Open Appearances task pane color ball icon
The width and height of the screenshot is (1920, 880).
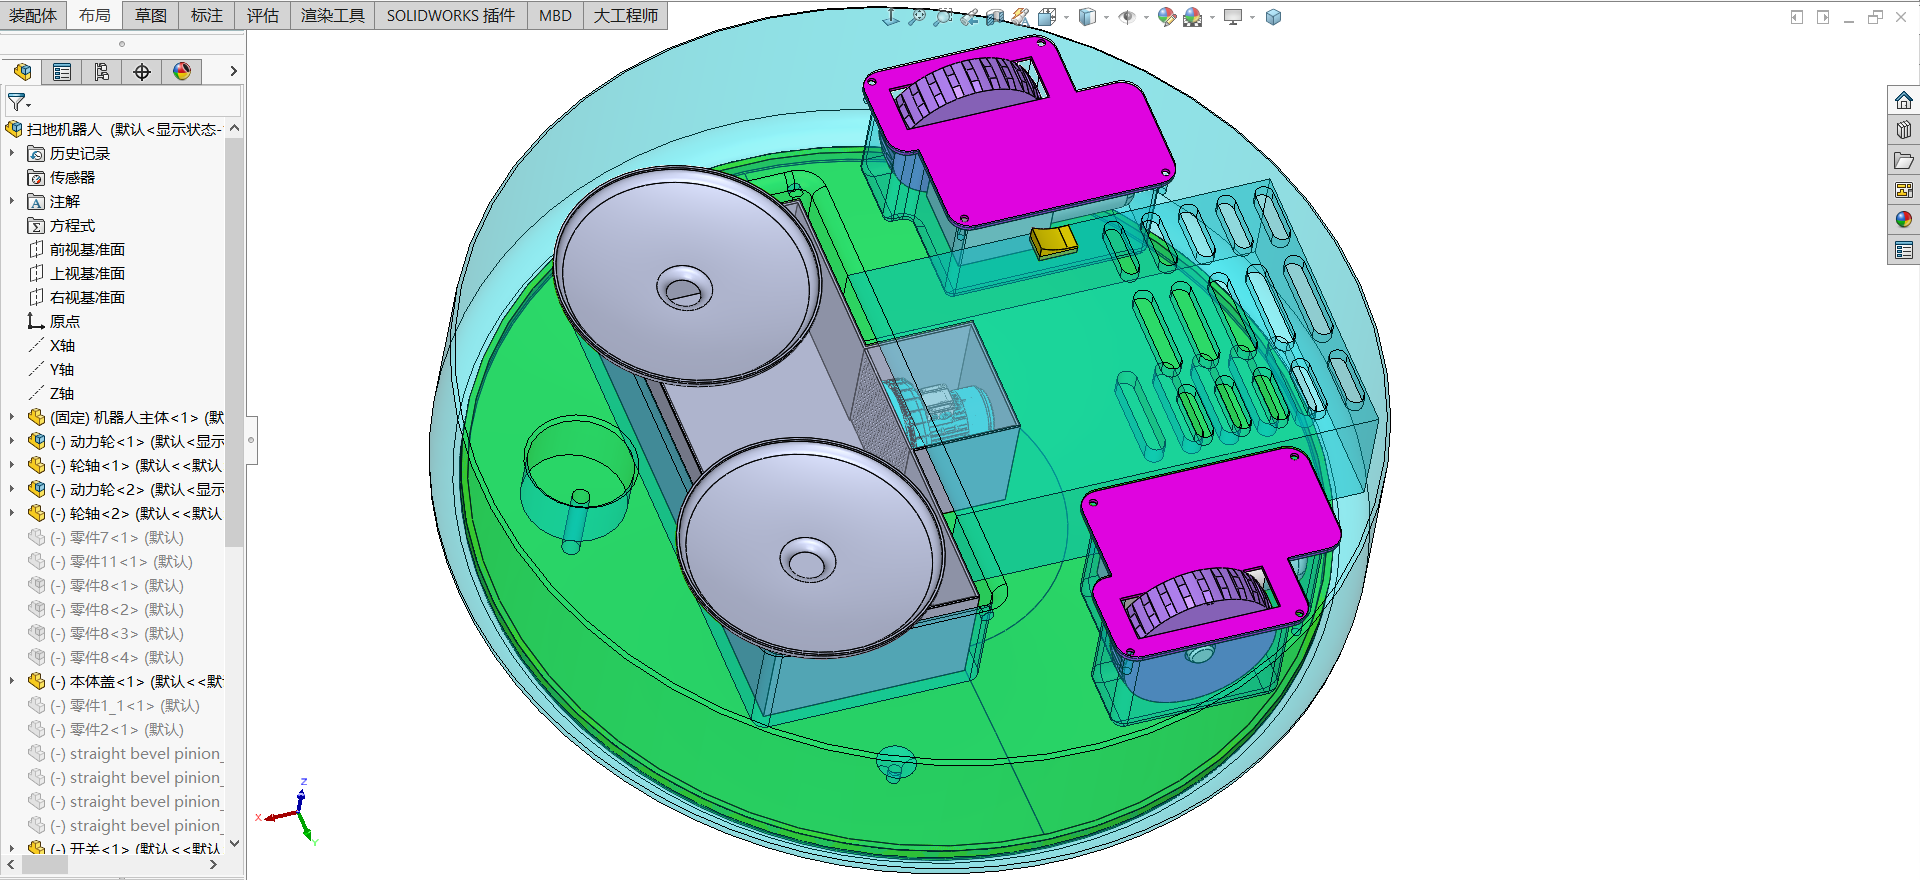tap(1904, 220)
